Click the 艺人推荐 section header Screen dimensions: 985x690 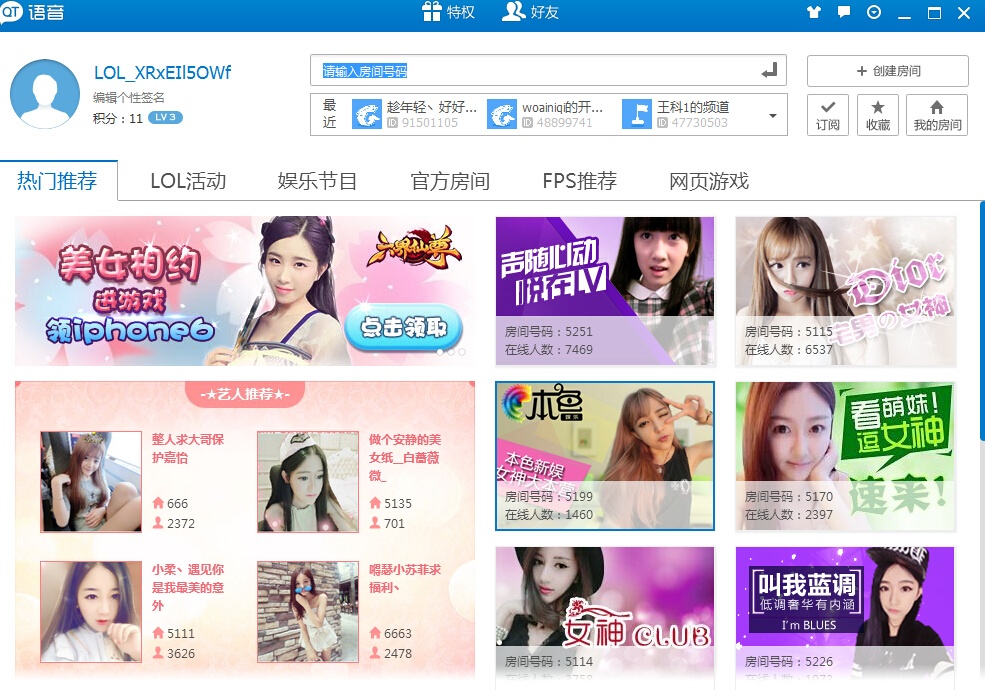click(x=245, y=394)
